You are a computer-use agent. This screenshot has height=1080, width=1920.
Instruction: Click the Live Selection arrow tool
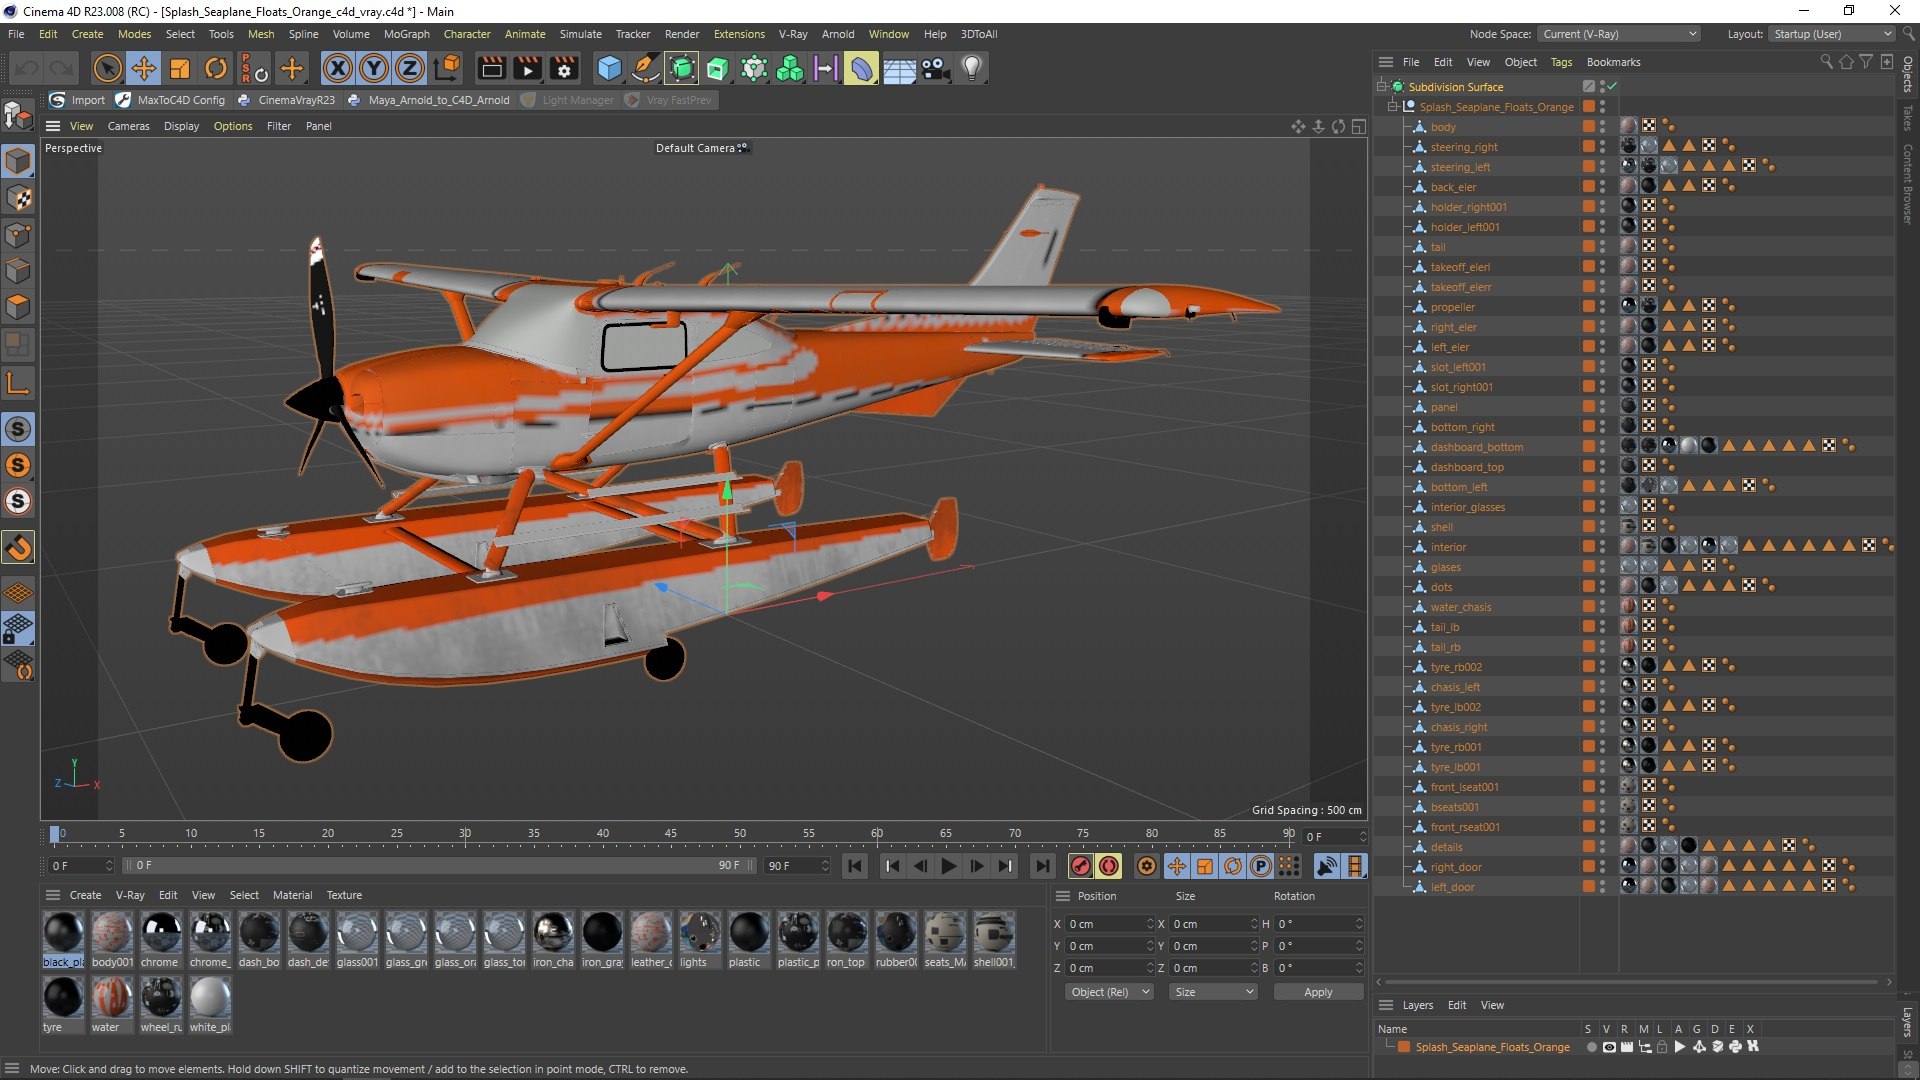(107, 69)
